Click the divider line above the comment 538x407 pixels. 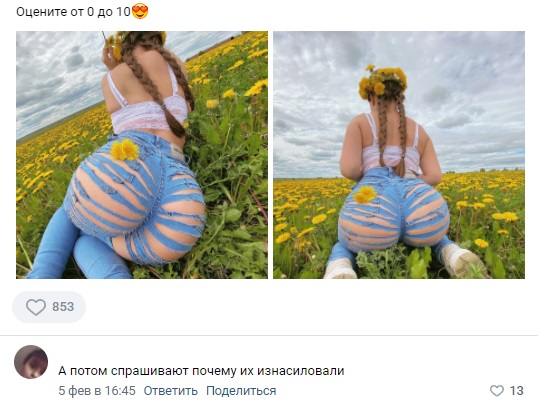(269, 335)
